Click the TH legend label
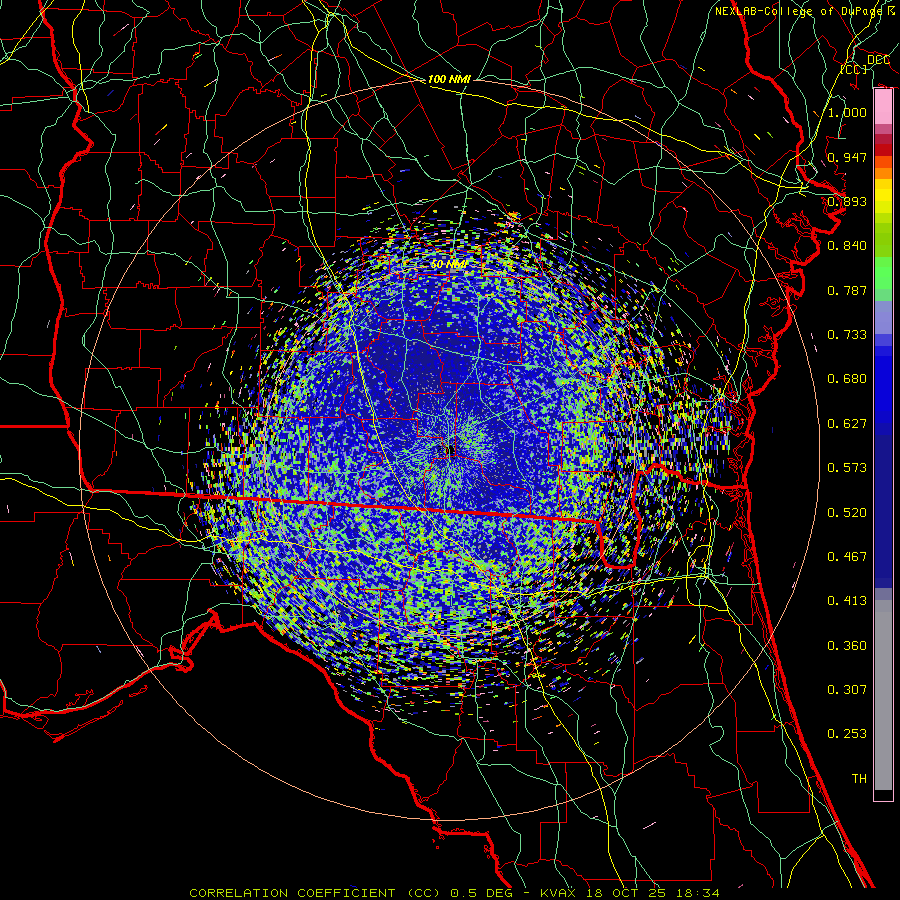900x900 pixels. click(x=859, y=779)
